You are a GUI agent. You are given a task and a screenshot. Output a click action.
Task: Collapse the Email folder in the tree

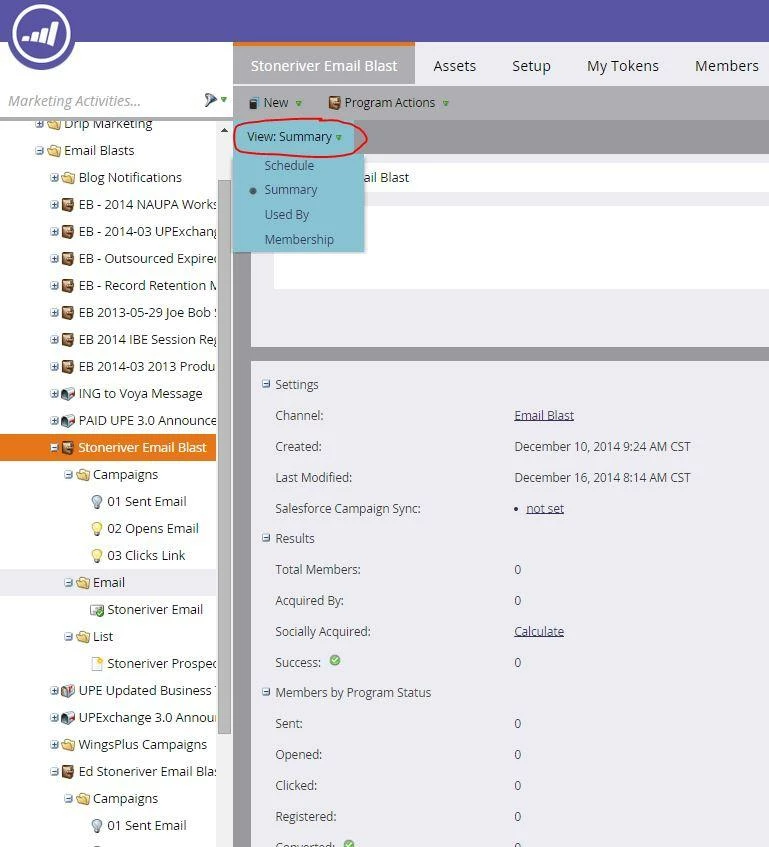pos(68,582)
